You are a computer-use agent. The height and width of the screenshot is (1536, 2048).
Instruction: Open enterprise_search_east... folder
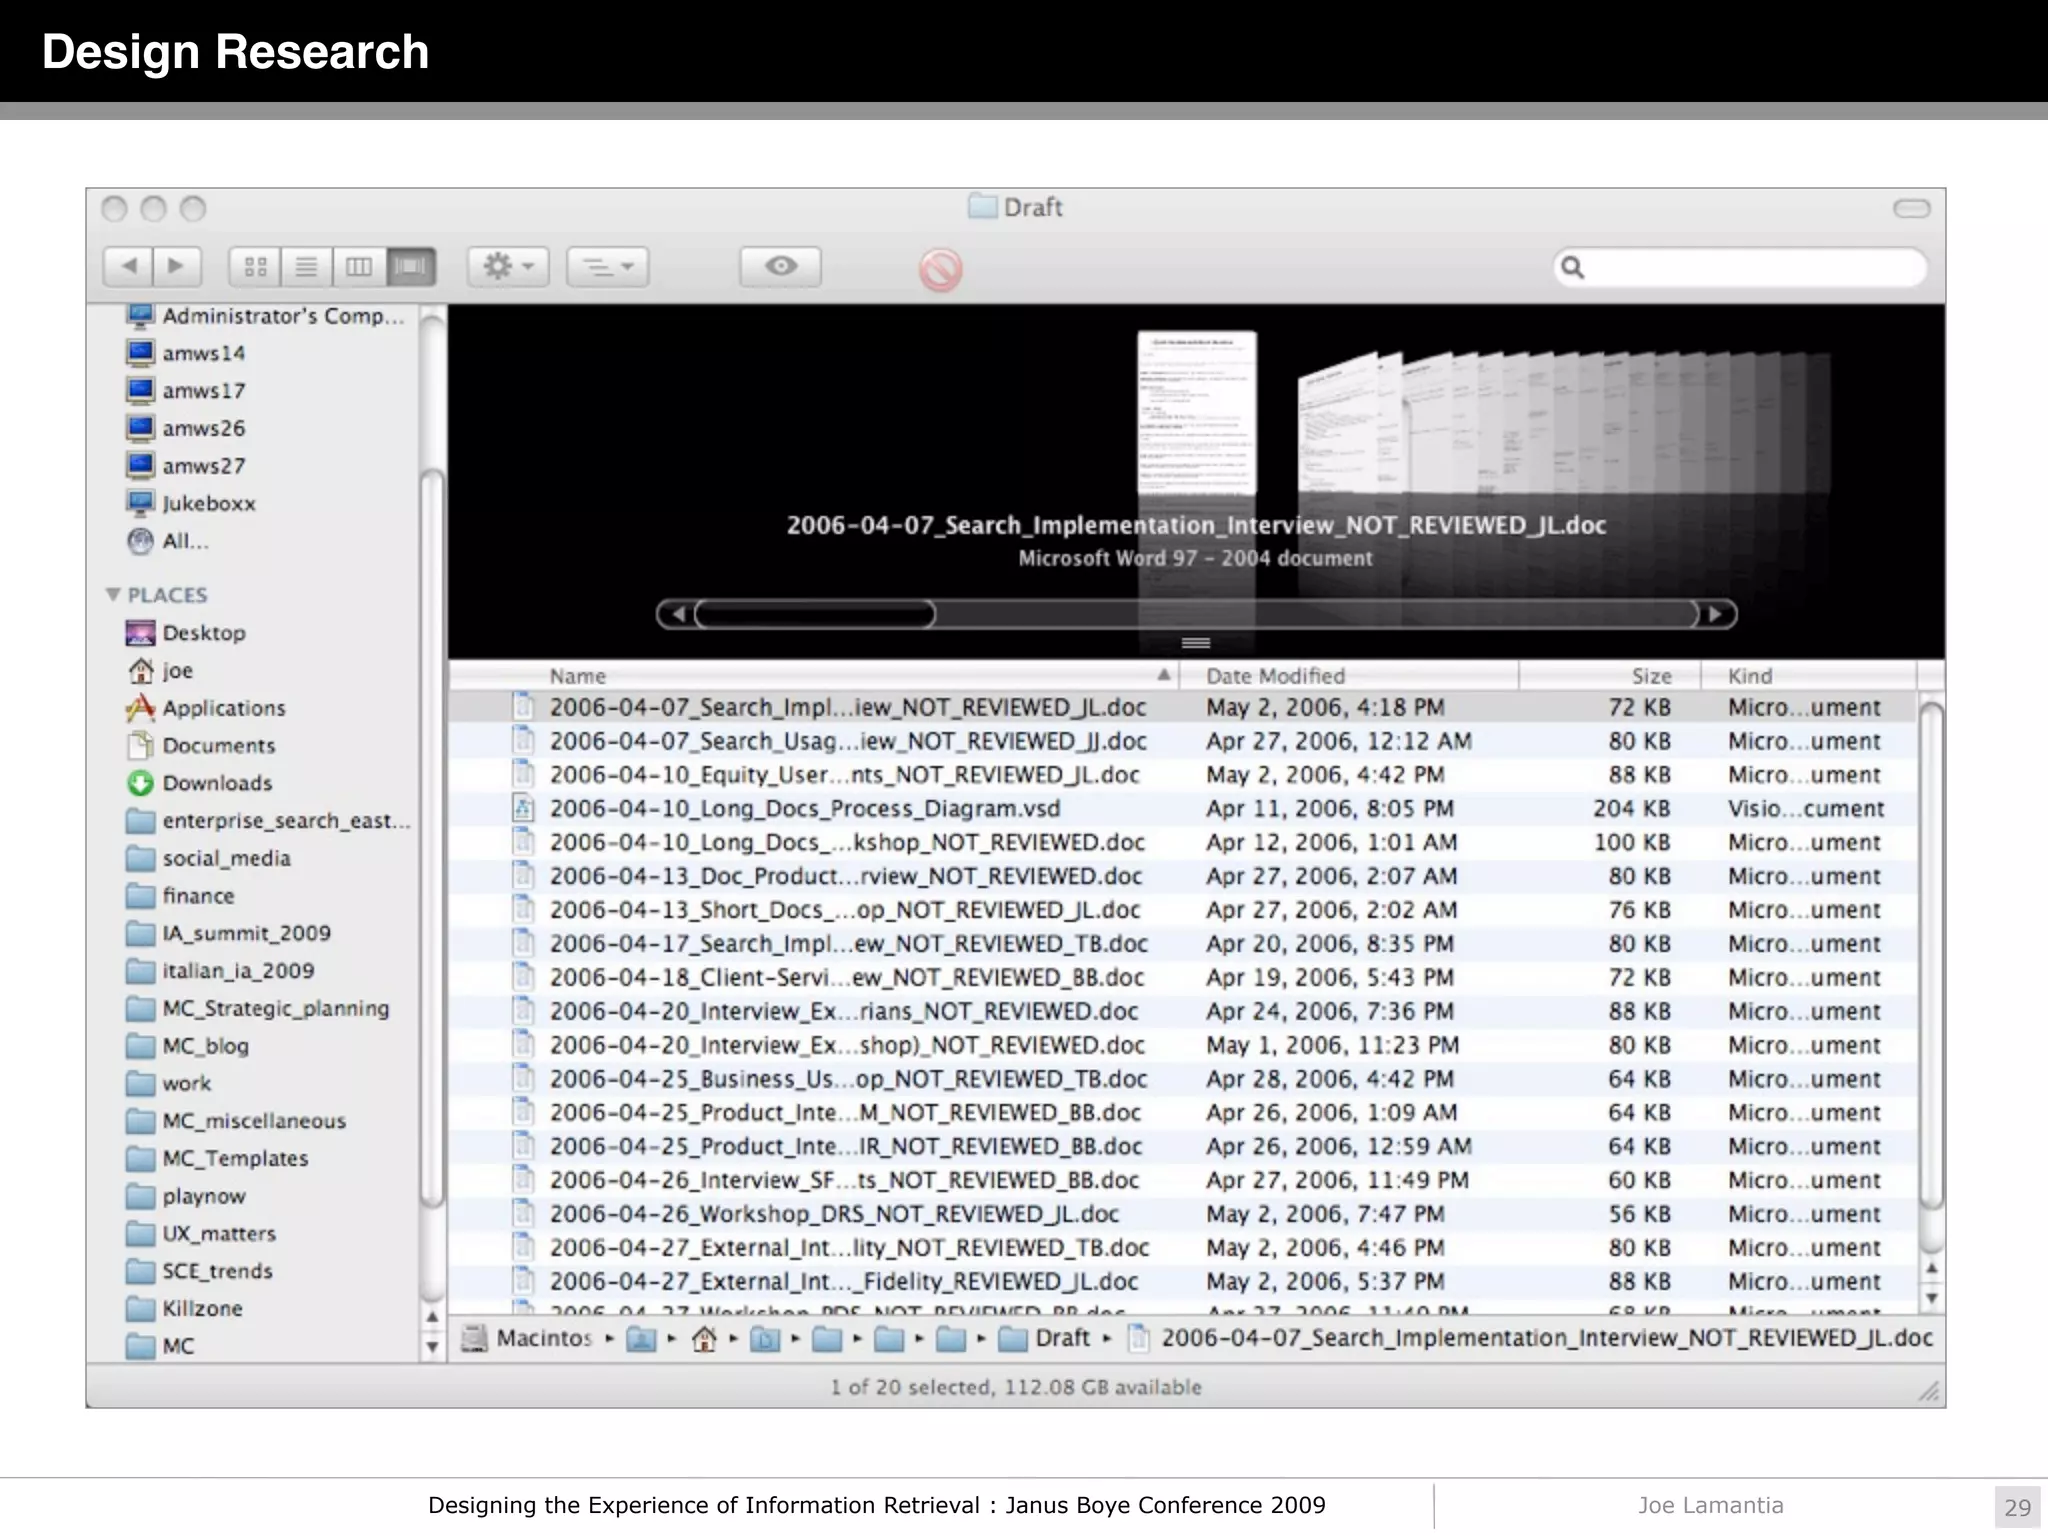click(x=268, y=821)
